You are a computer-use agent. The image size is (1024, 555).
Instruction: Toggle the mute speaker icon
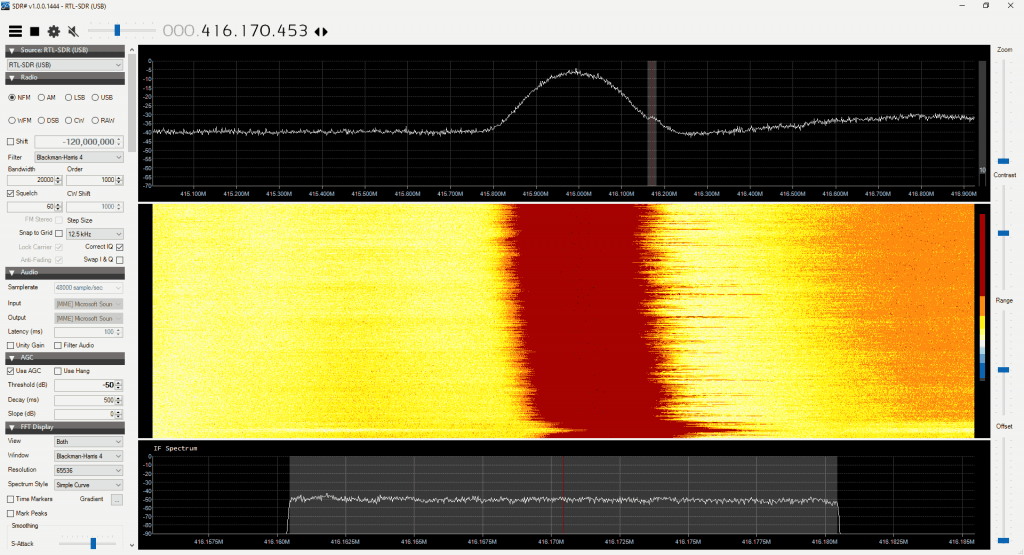pyautogui.click(x=73, y=32)
